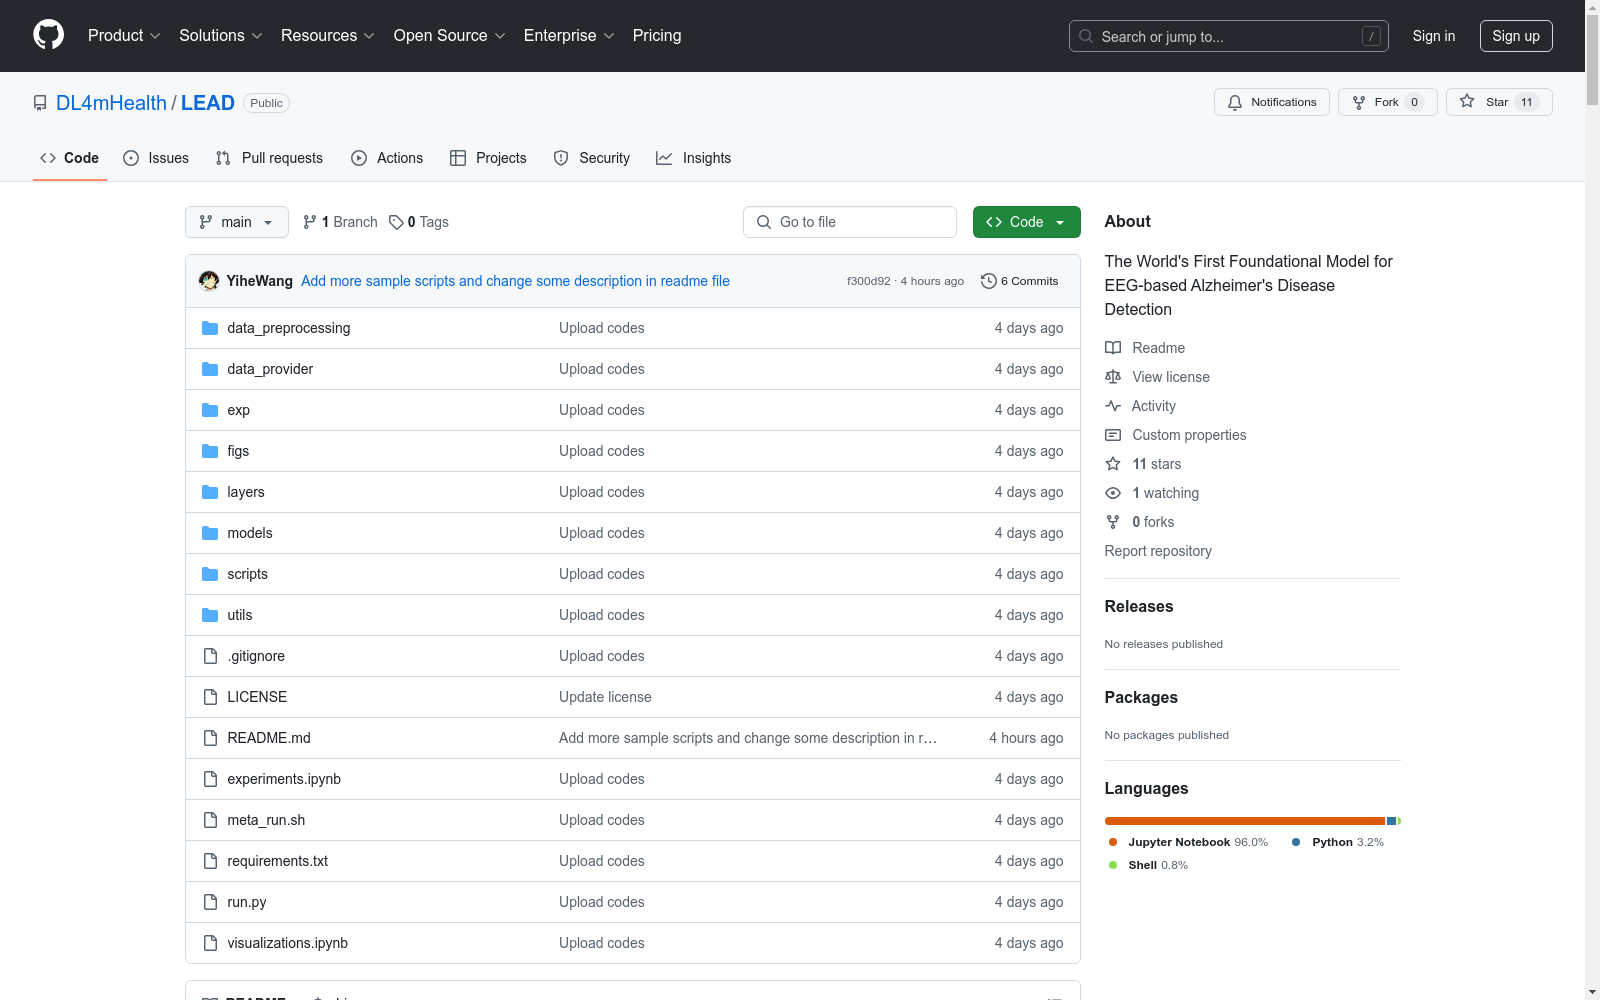Viewport: 1600px width, 1000px height.
Task: Click the commit history clock icon
Action: (x=989, y=281)
